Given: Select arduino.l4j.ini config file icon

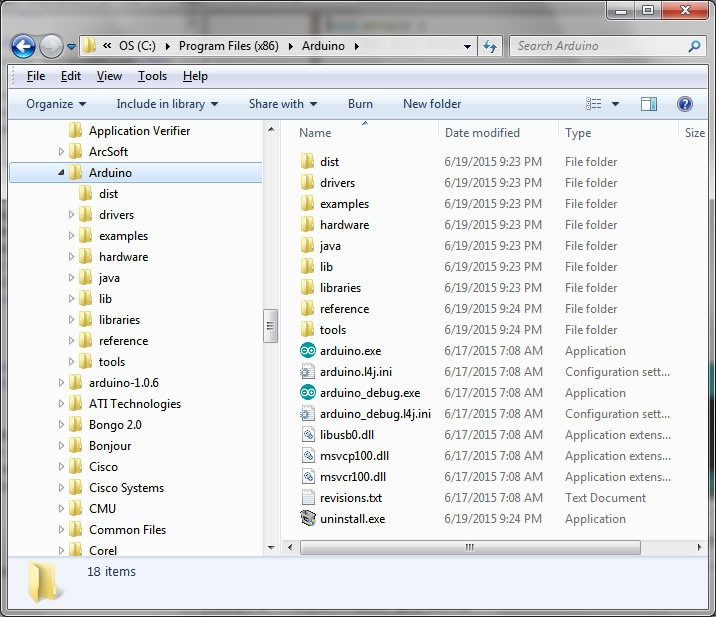Looking at the screenshot, I should click(308, 372).
